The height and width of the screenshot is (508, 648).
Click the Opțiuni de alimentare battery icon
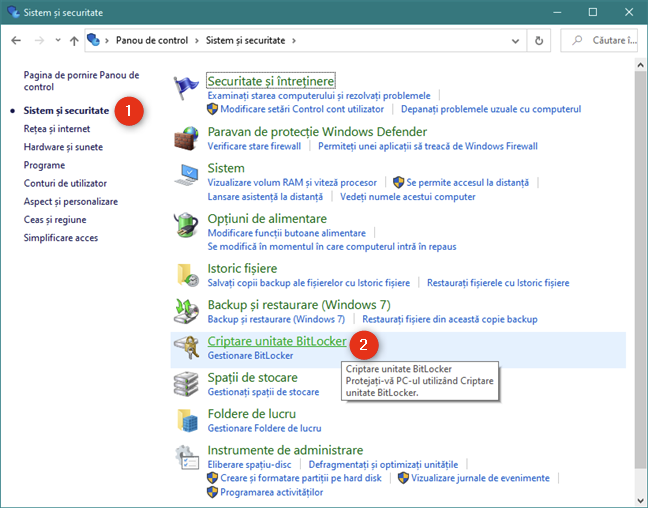[x=186, y=225]
